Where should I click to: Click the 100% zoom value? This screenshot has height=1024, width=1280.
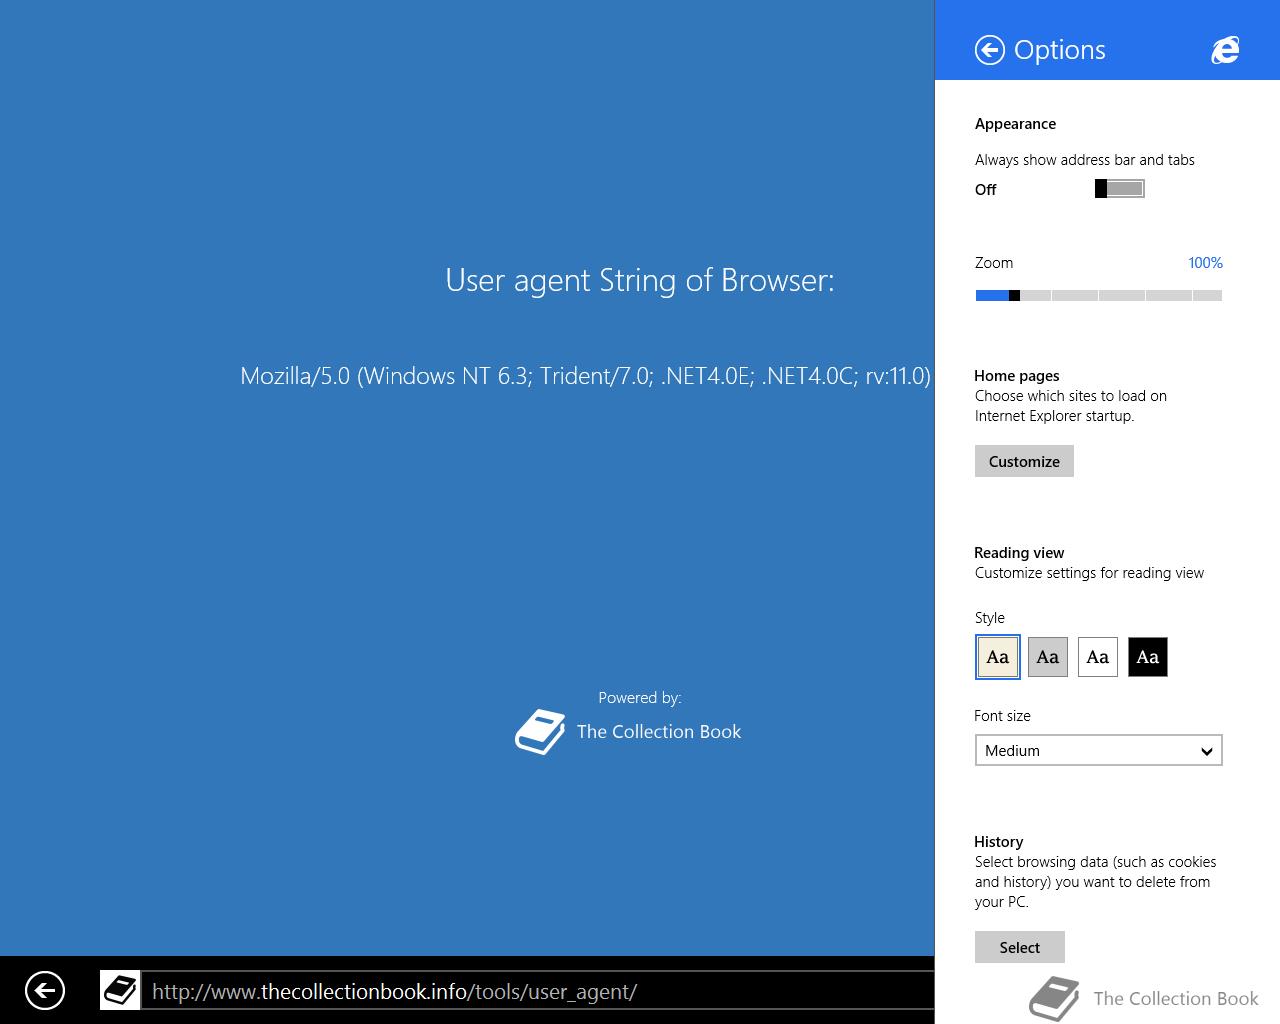point(1205,263)
